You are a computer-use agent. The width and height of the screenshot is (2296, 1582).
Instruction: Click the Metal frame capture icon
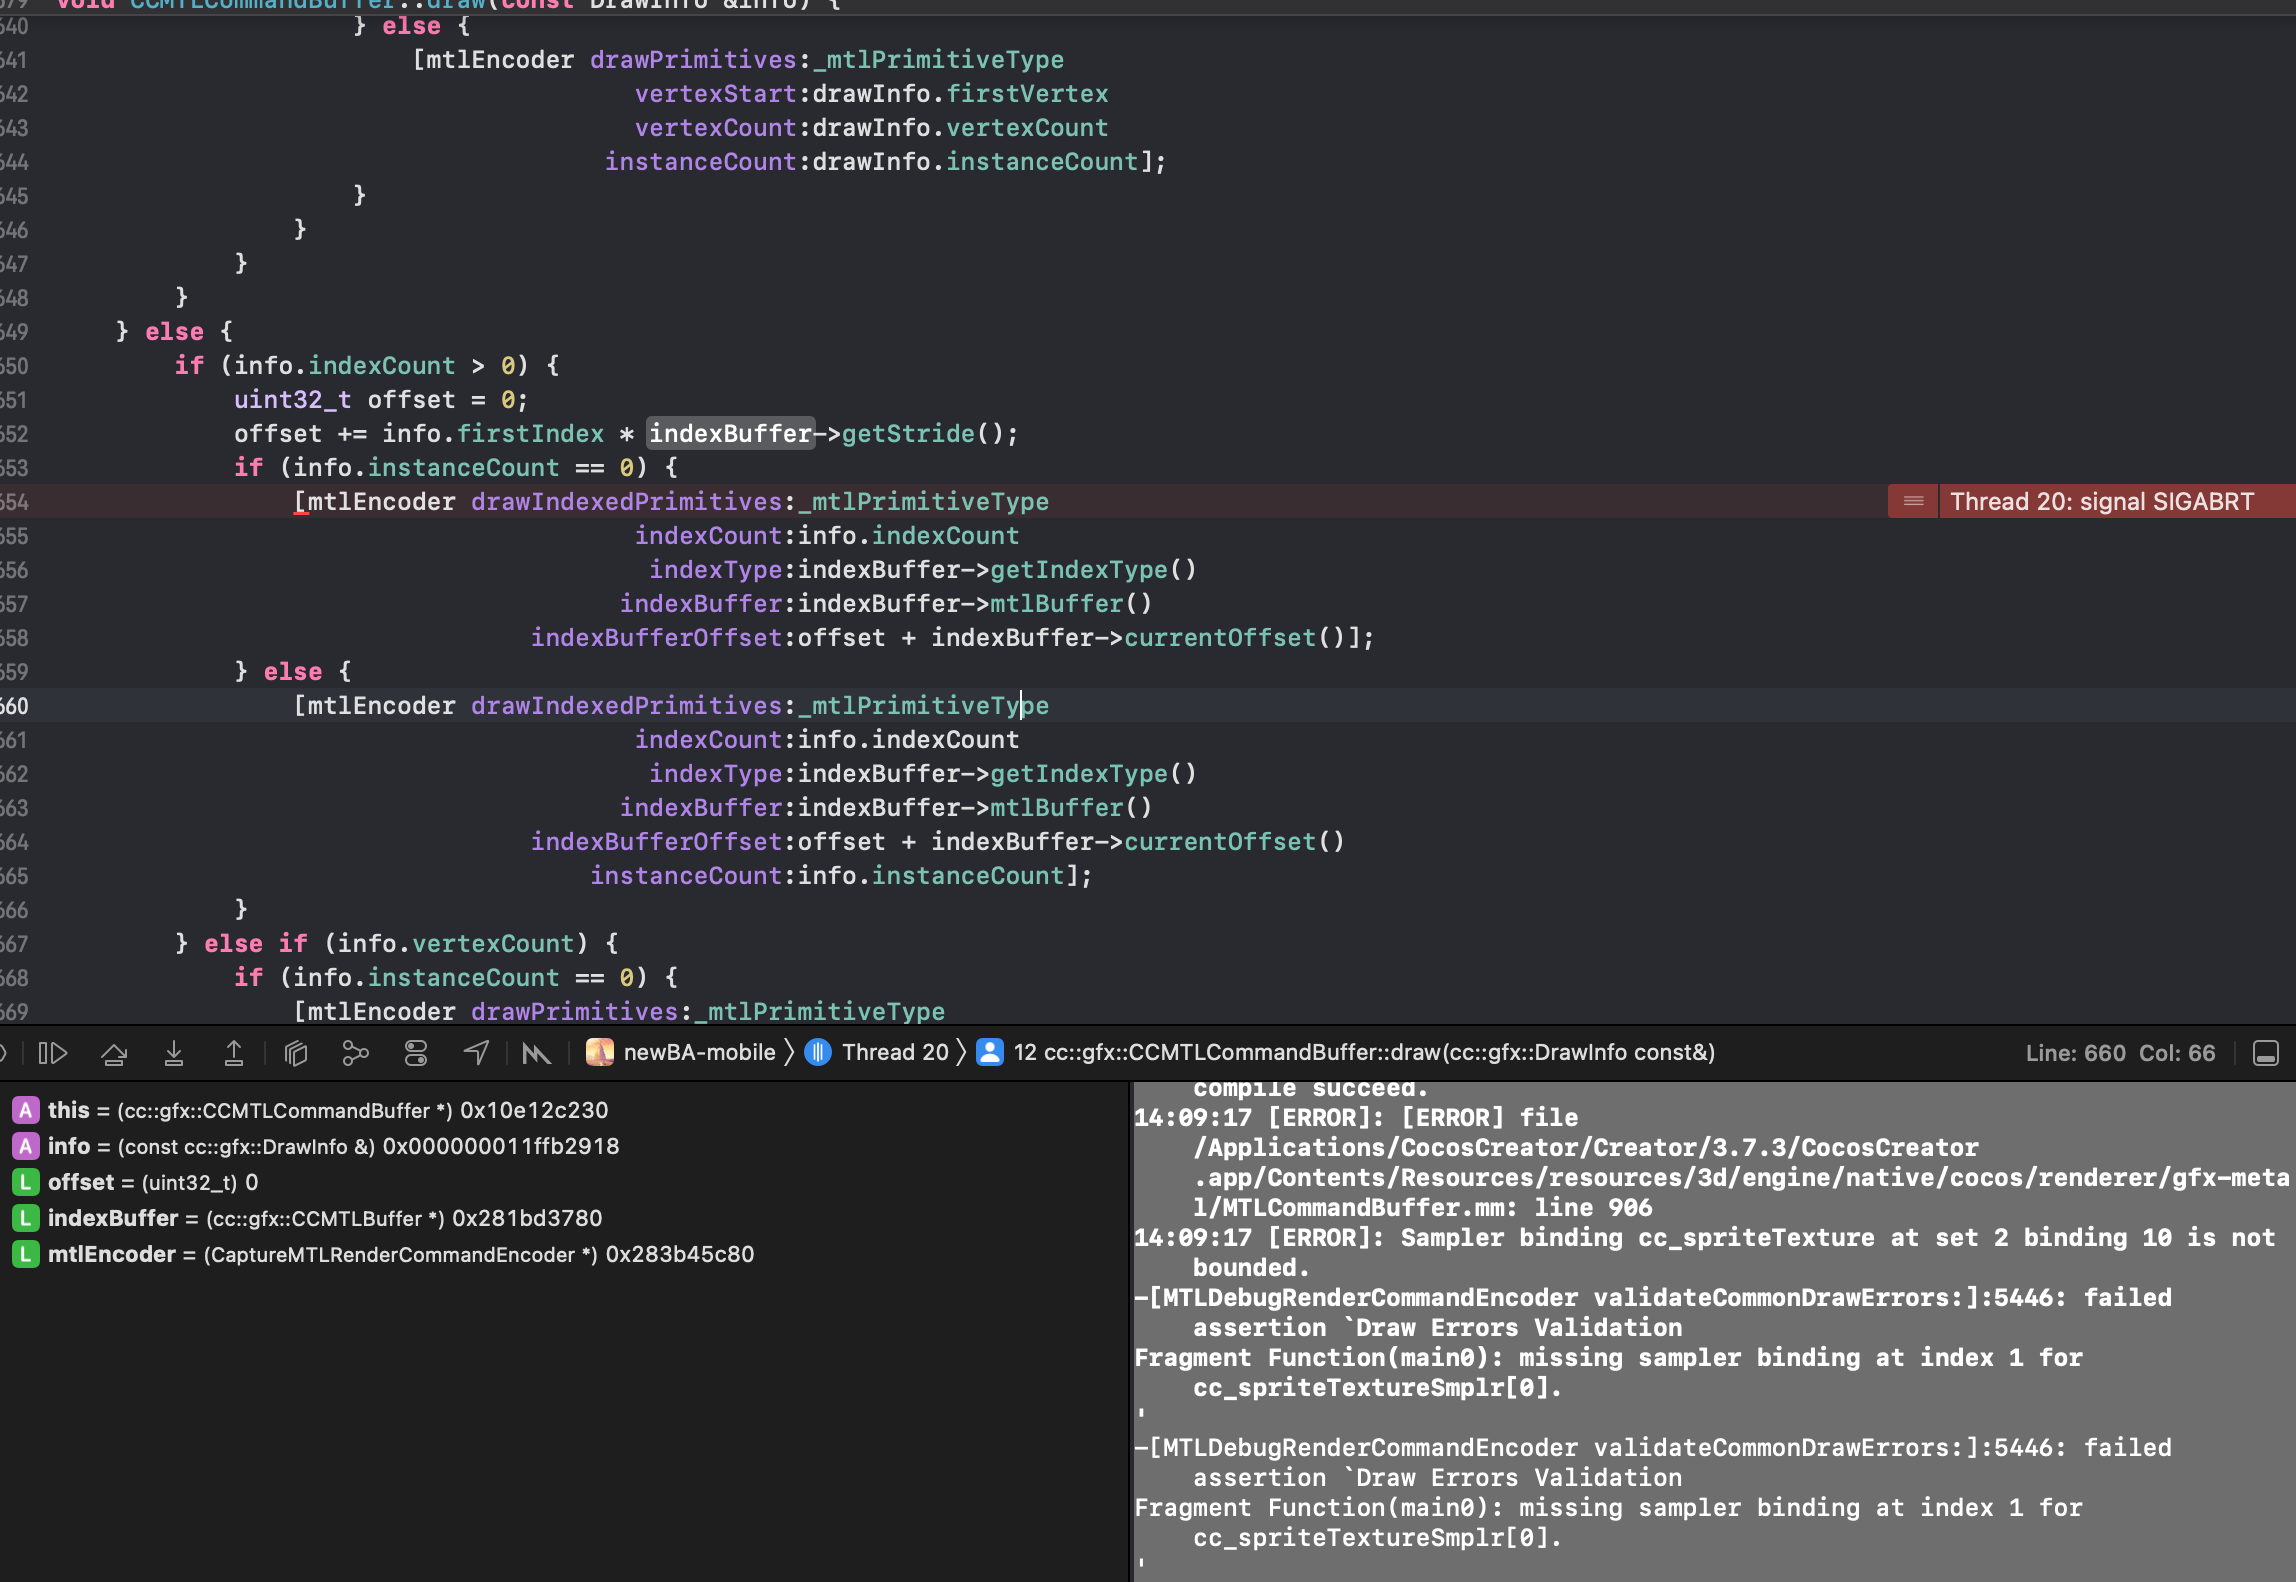[x=537, y=1053]
